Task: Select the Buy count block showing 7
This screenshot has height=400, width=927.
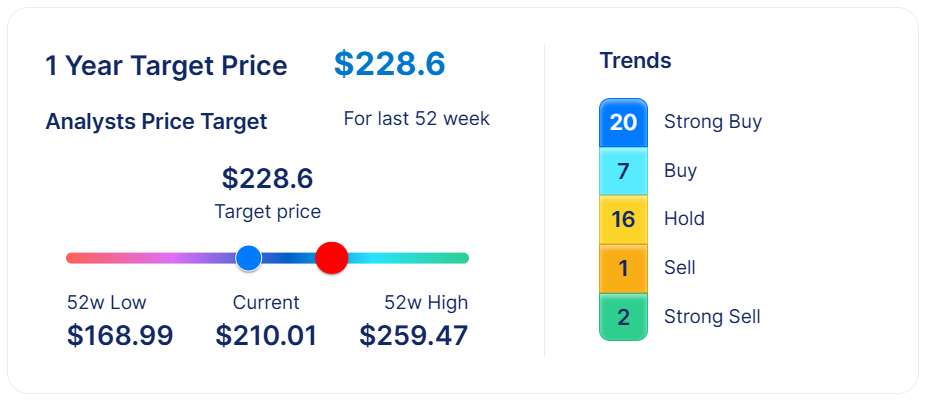Action: [x=623, y=171]
